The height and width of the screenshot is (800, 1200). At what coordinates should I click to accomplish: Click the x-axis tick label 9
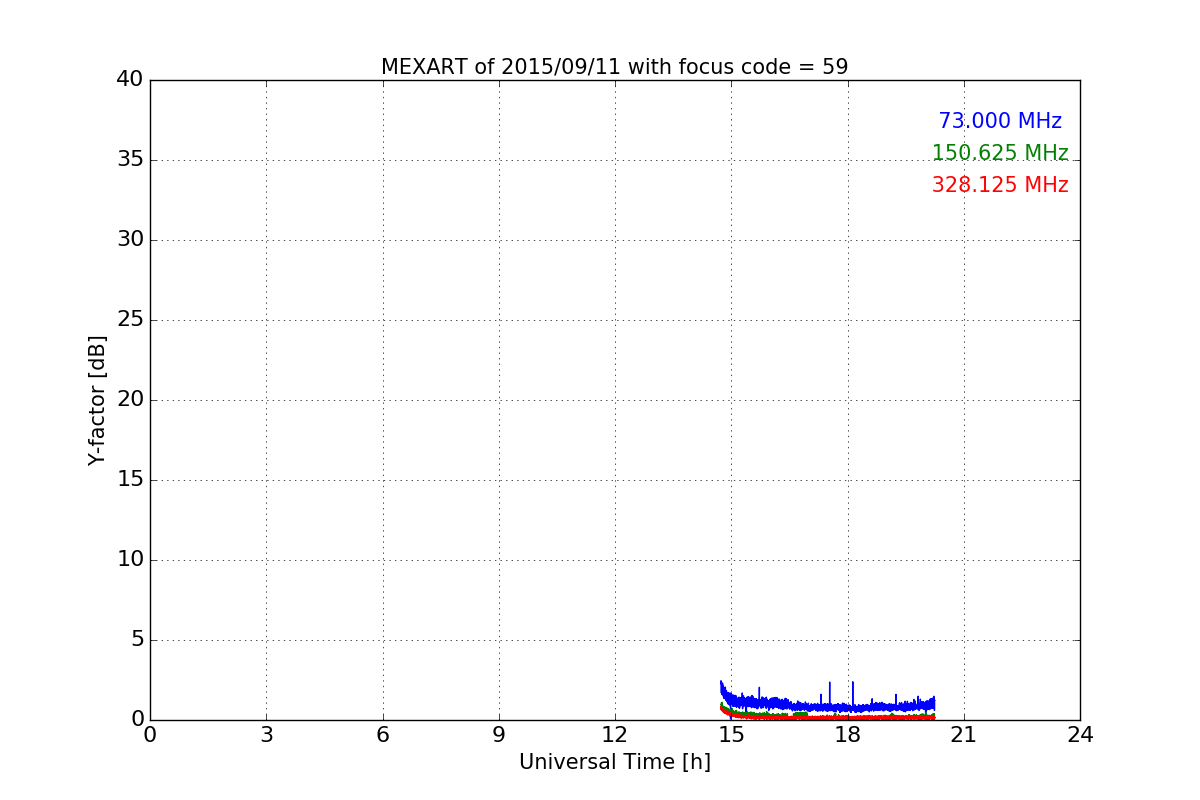498,735
